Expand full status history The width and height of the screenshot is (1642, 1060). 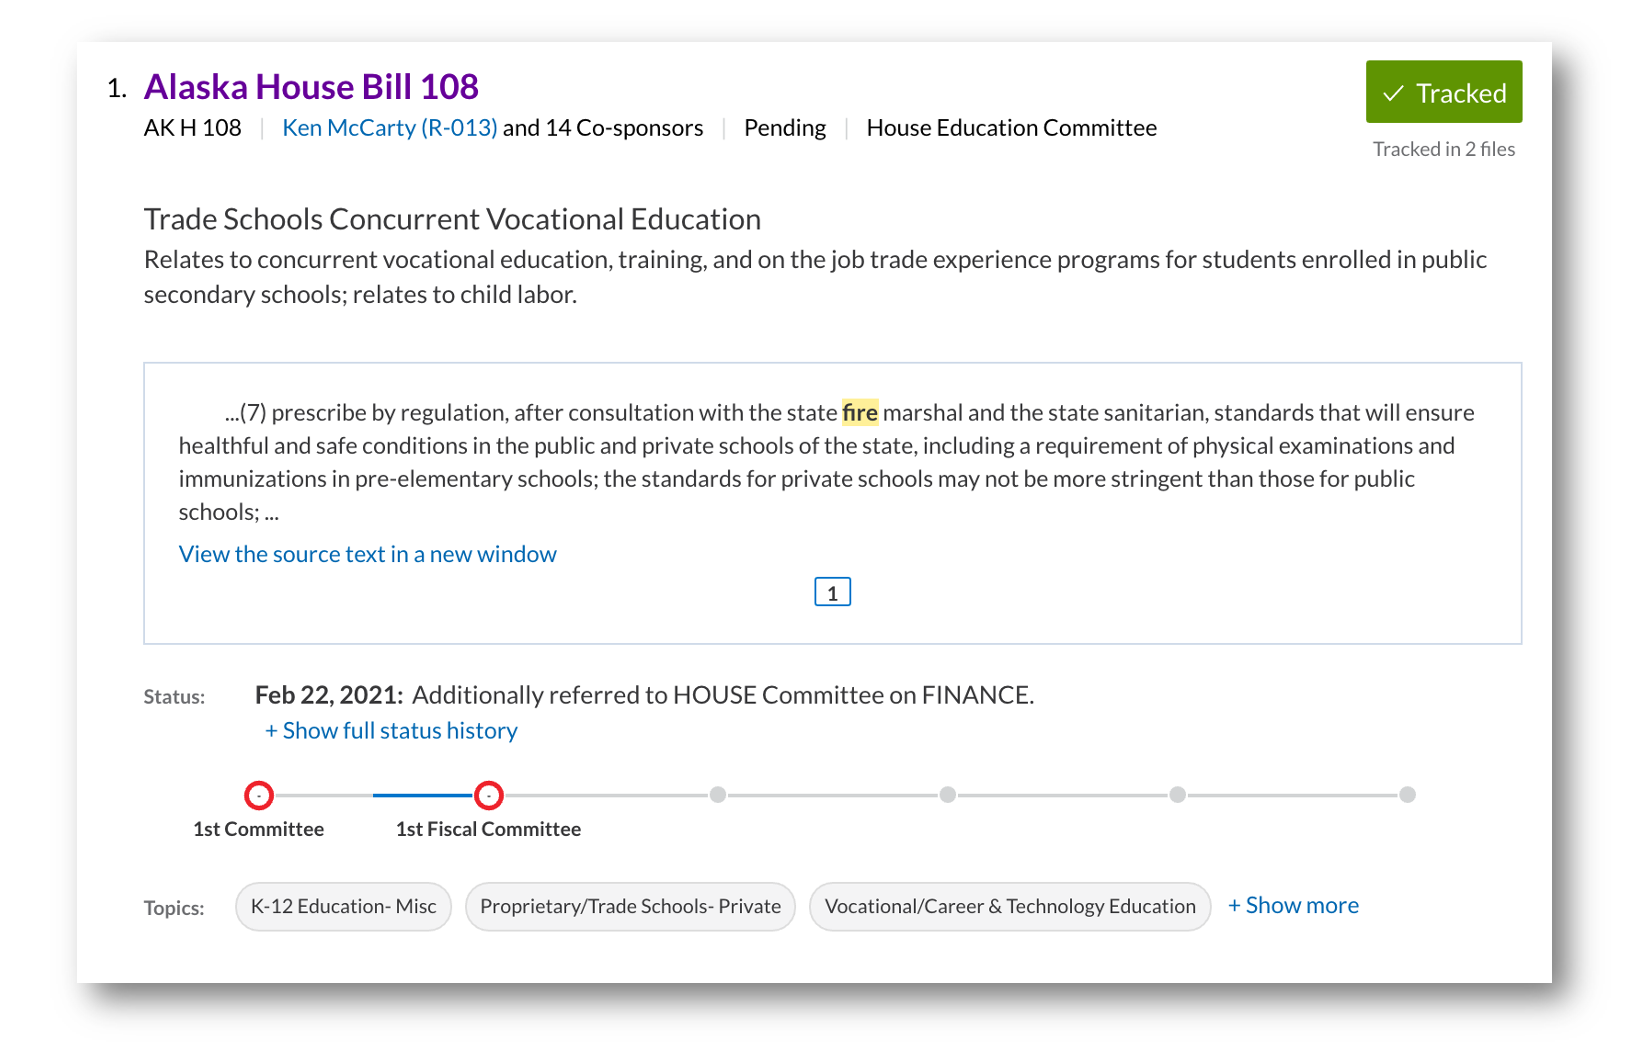click(x=391, y=730)
